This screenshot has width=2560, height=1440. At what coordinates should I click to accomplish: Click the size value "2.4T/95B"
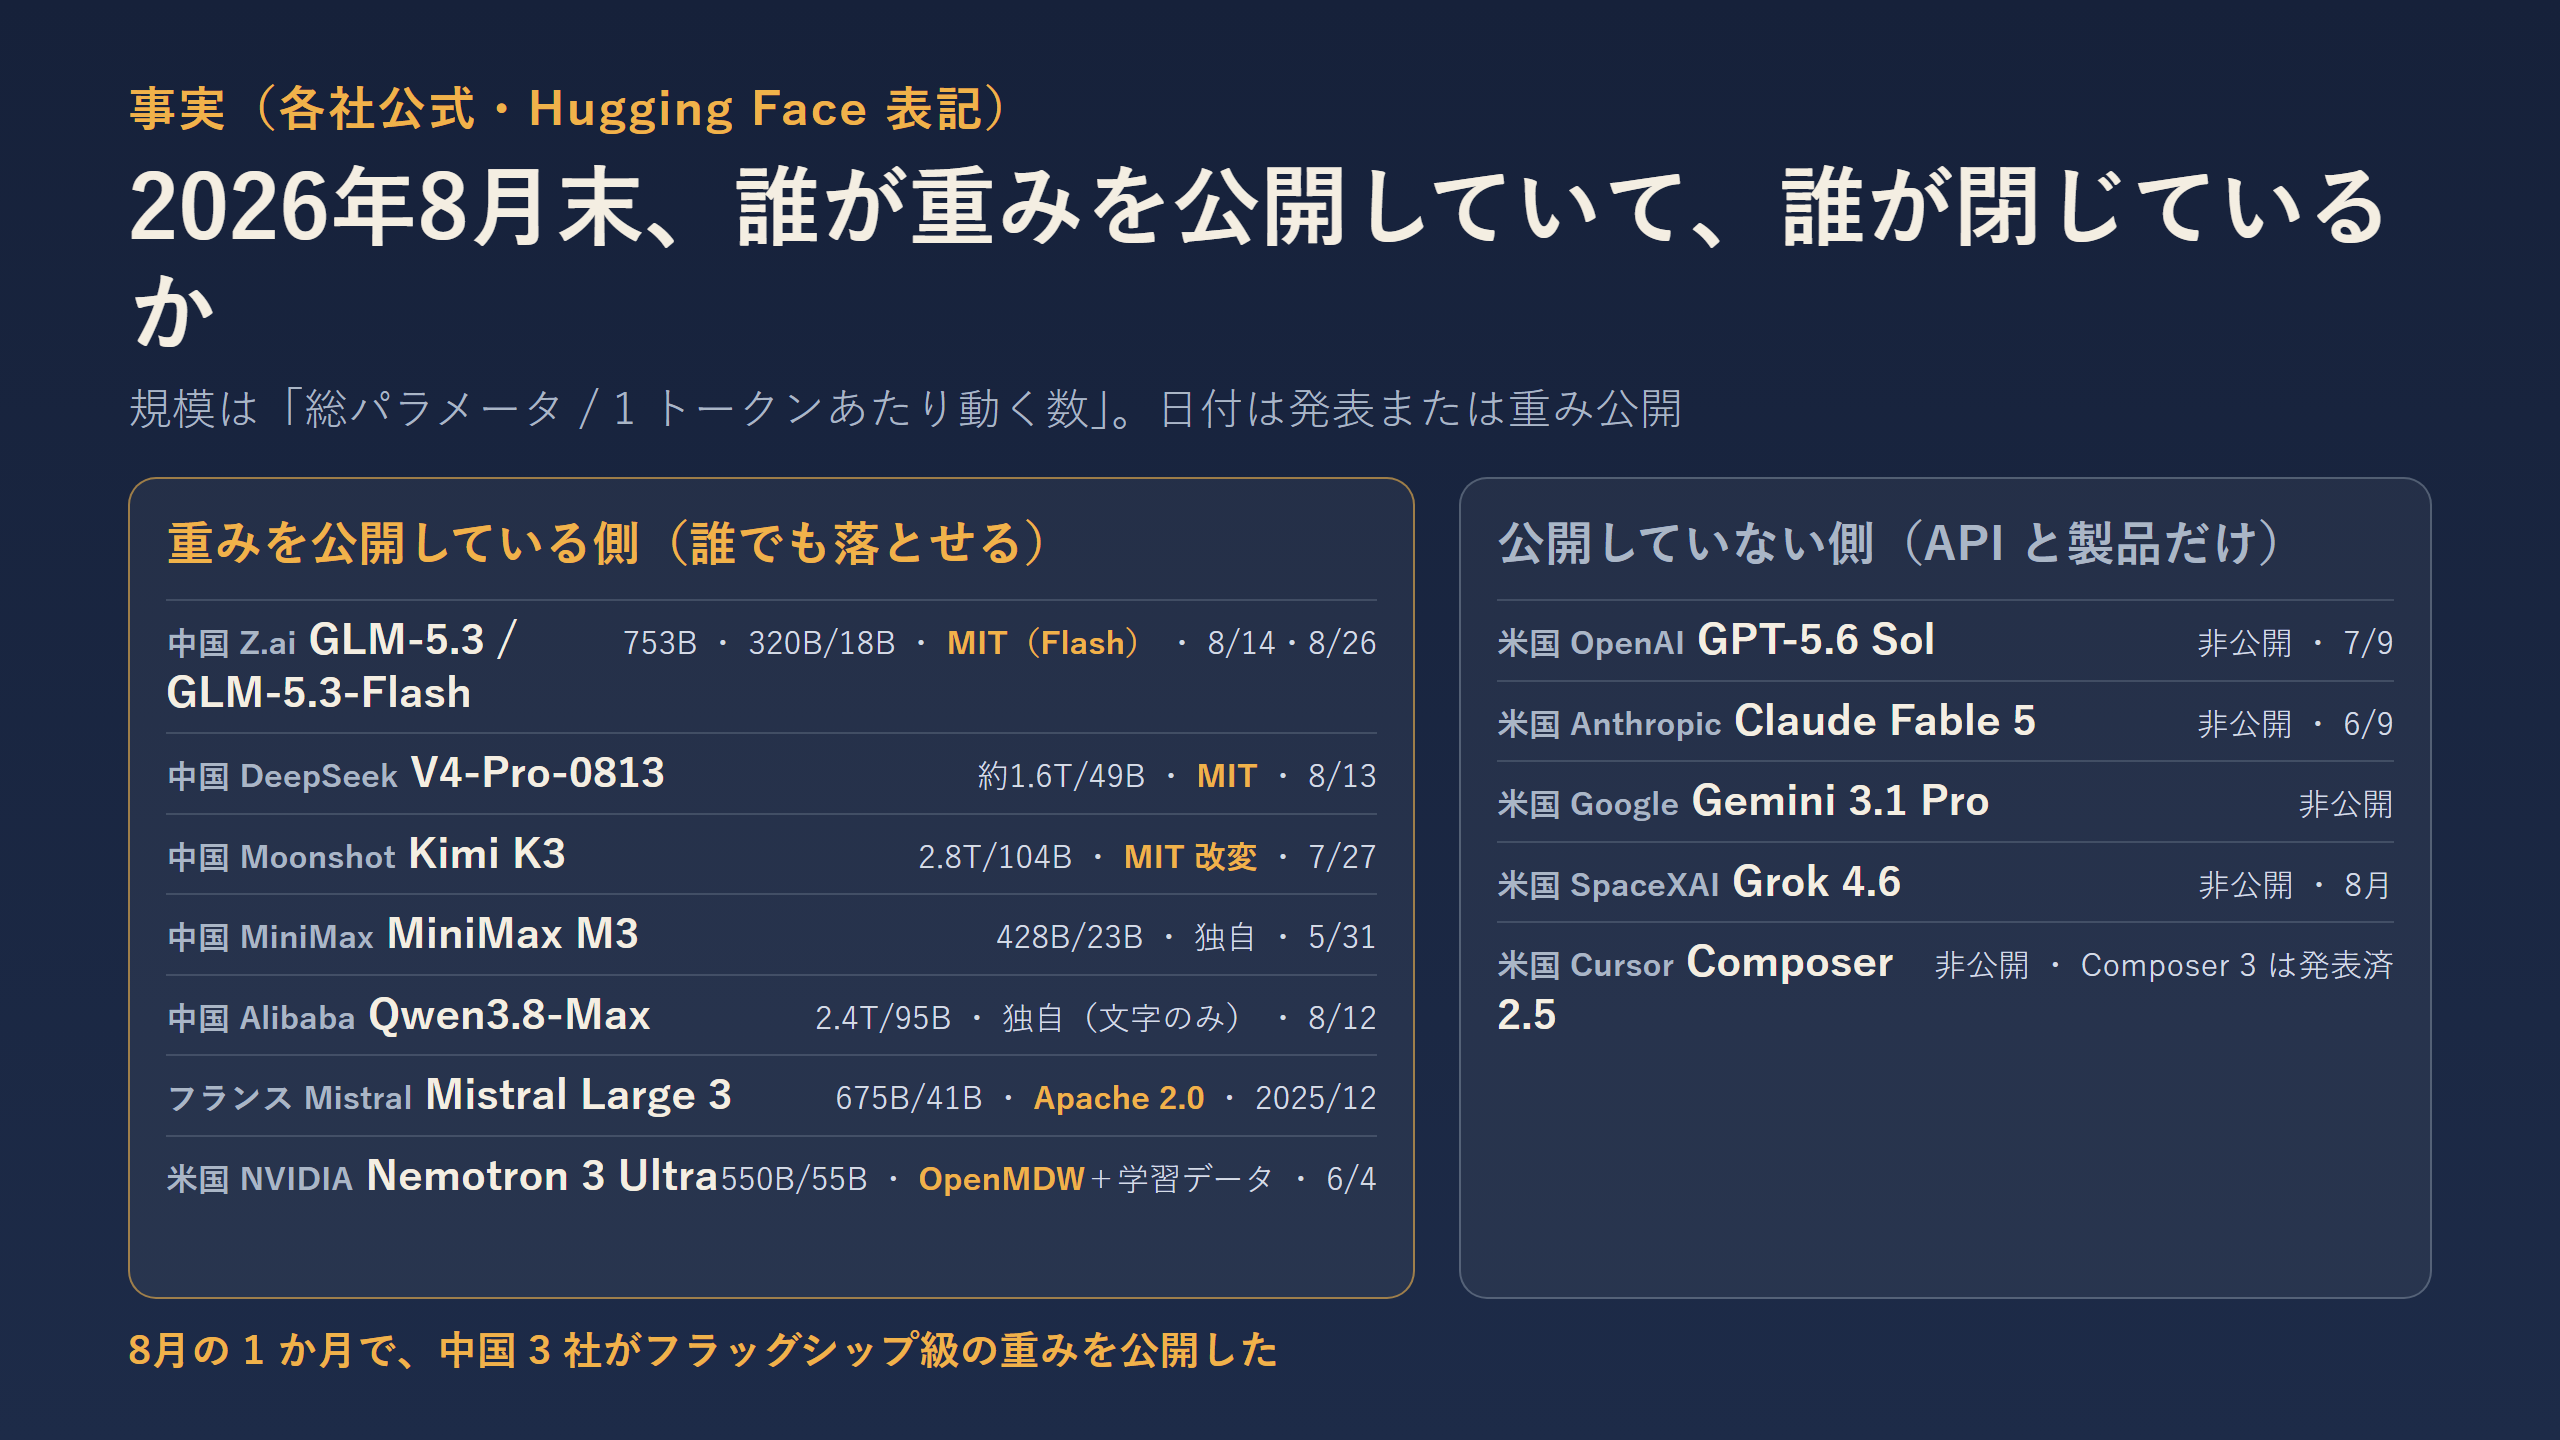[x=883, y=1018]
